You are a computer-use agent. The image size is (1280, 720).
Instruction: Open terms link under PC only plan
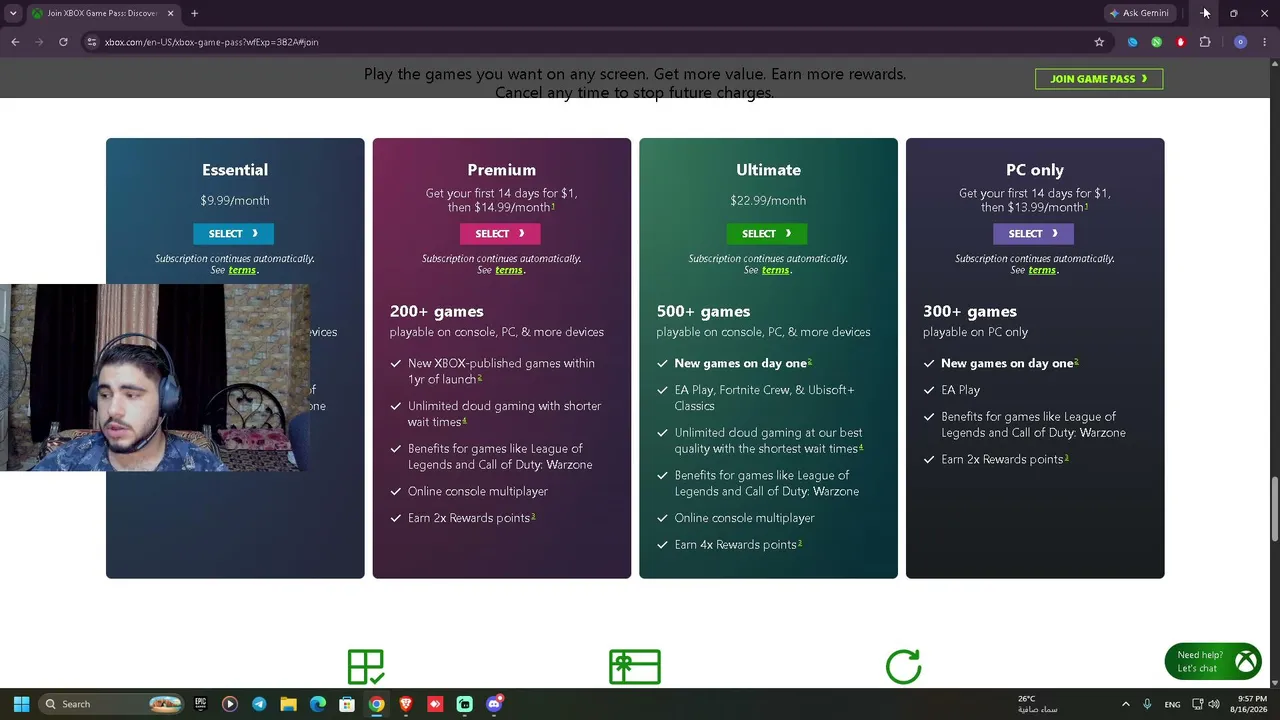pos(1042,270)
